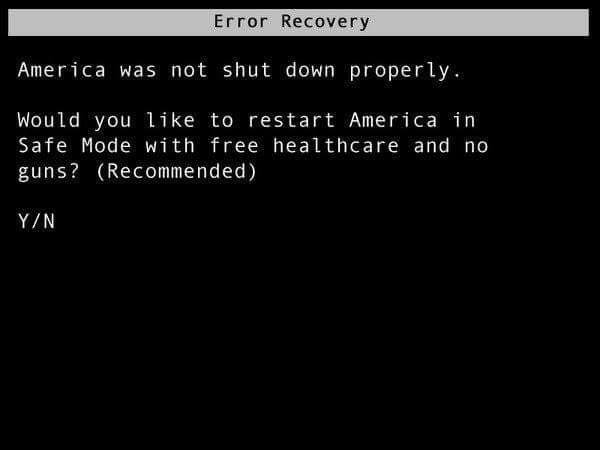Click the Error Recovery title bar
Screen dimensions: 600x450
(298, 22)
